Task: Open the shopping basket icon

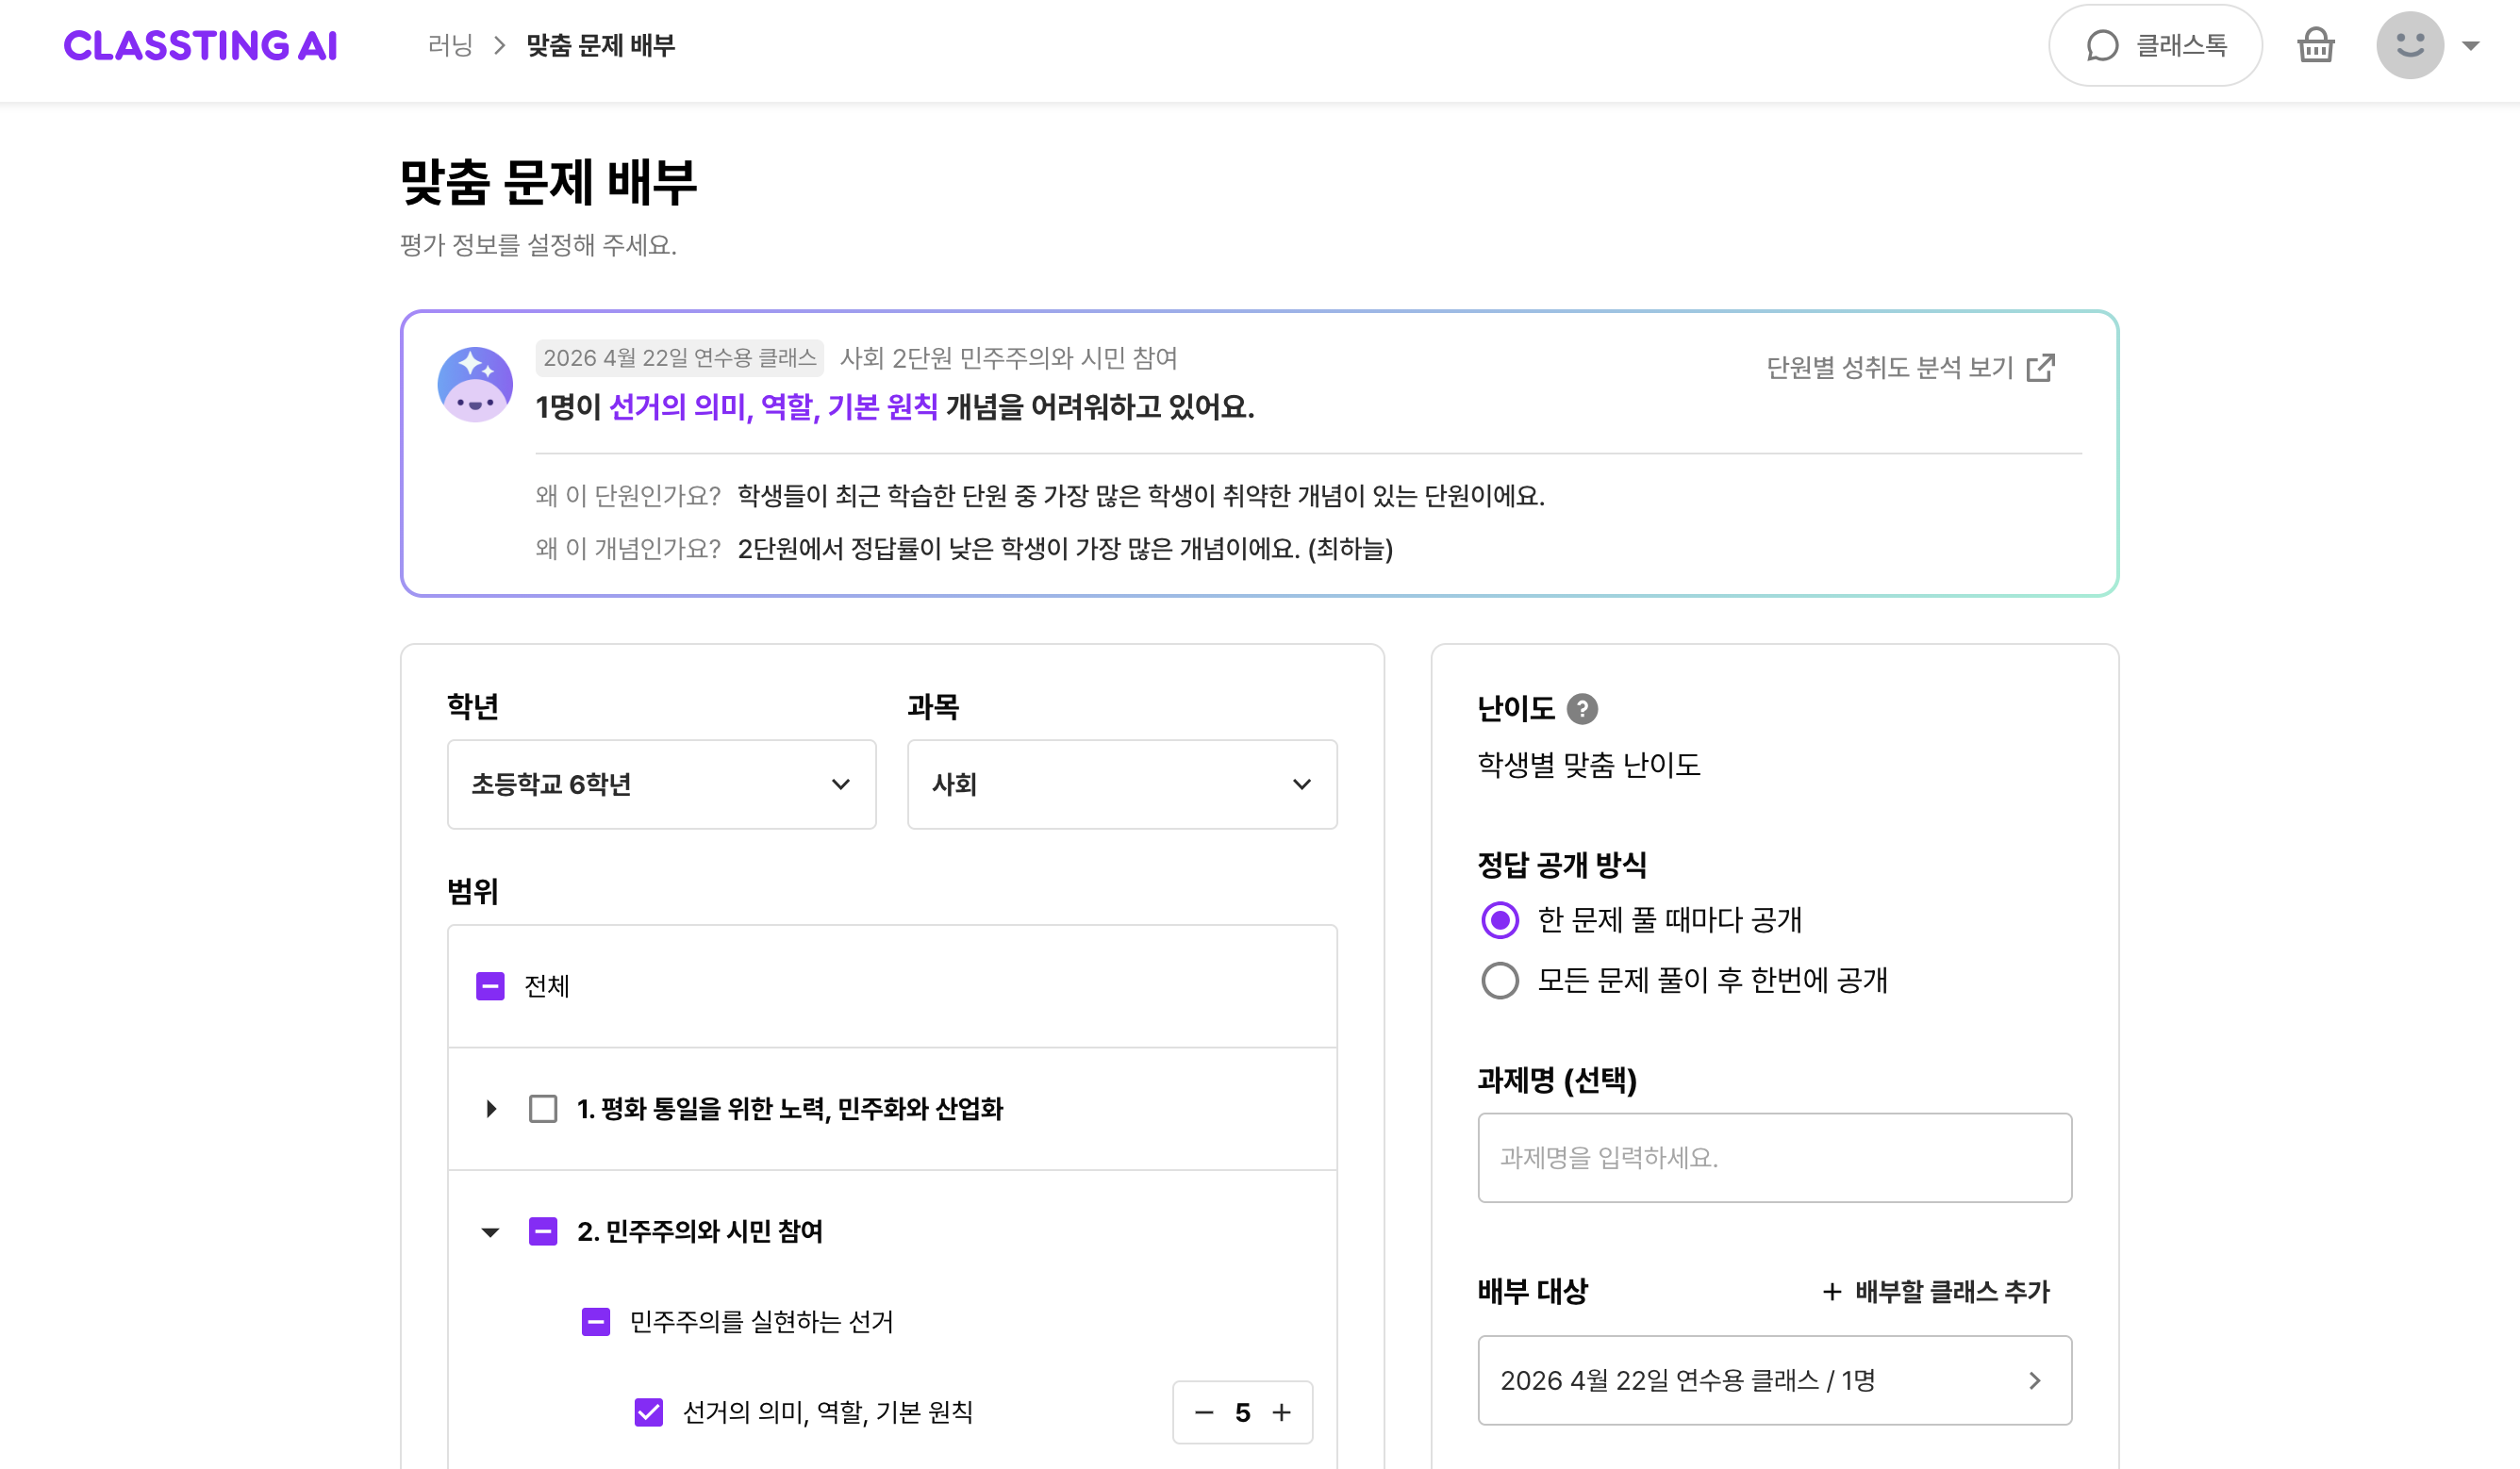Action: [2315, 45]
